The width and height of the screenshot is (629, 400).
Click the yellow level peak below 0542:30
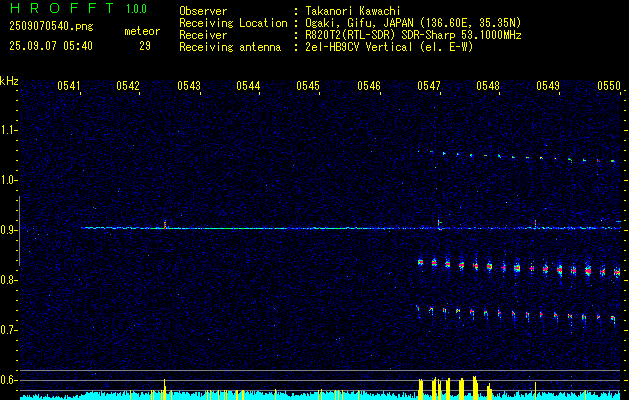[164, 389]
